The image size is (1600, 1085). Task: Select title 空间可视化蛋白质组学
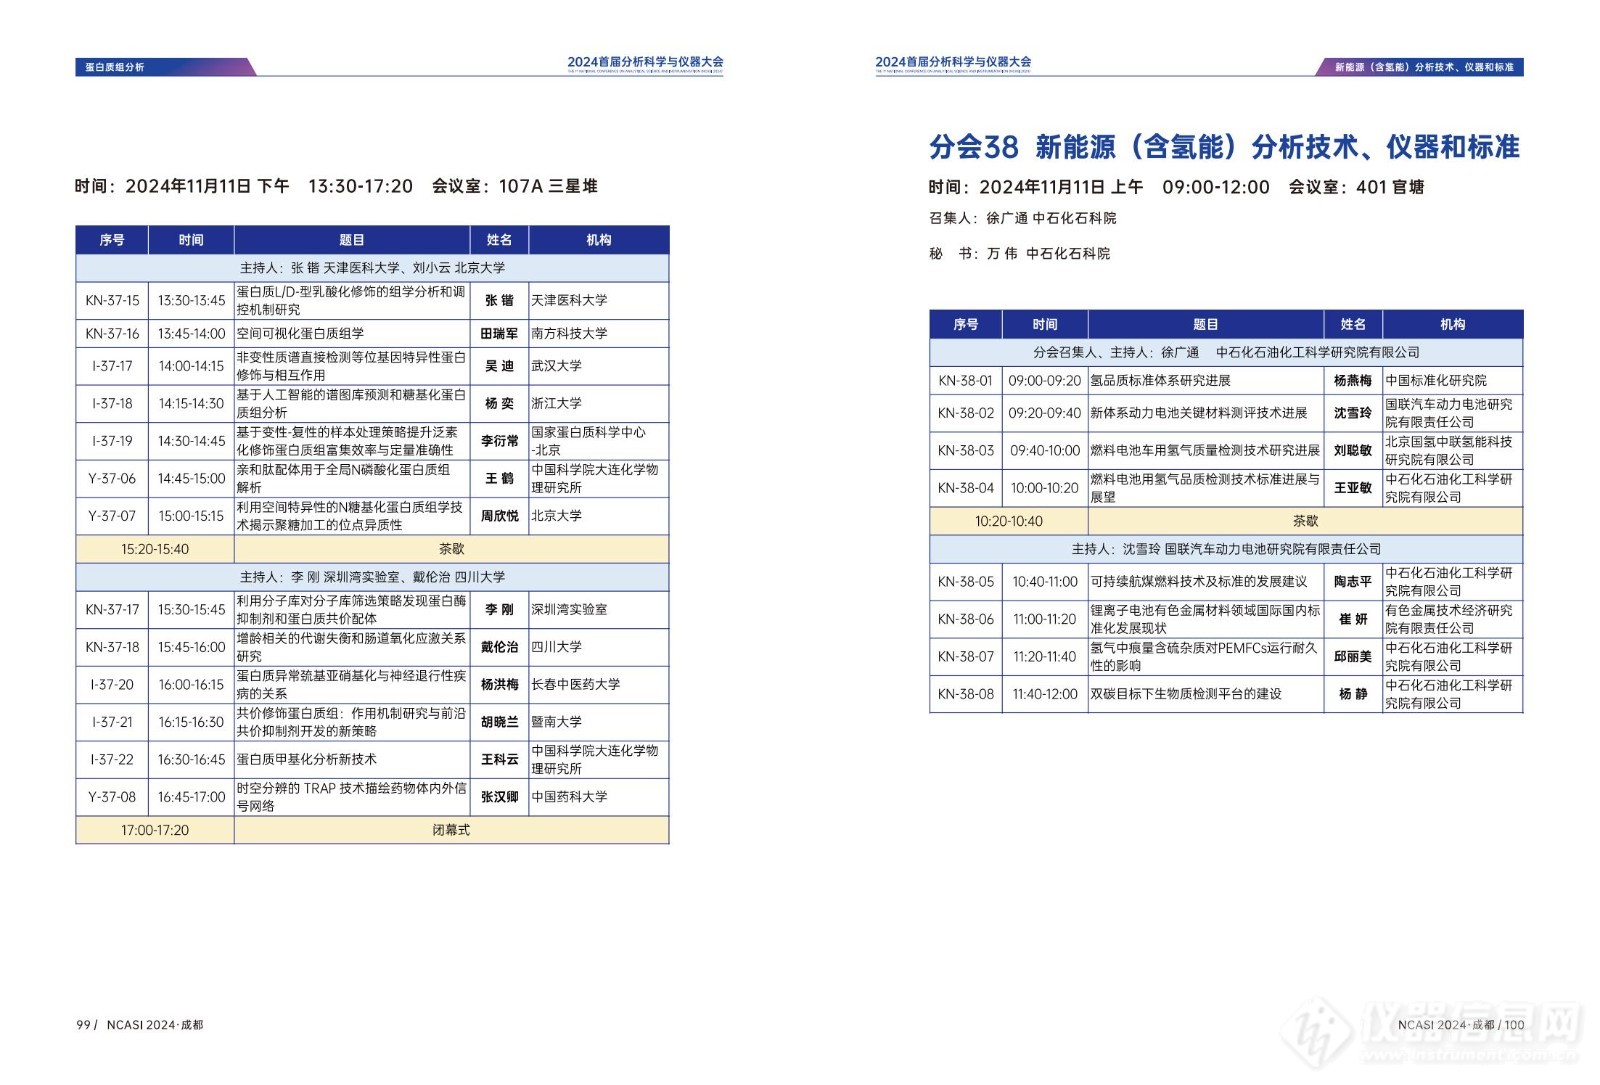pos(300,333)
